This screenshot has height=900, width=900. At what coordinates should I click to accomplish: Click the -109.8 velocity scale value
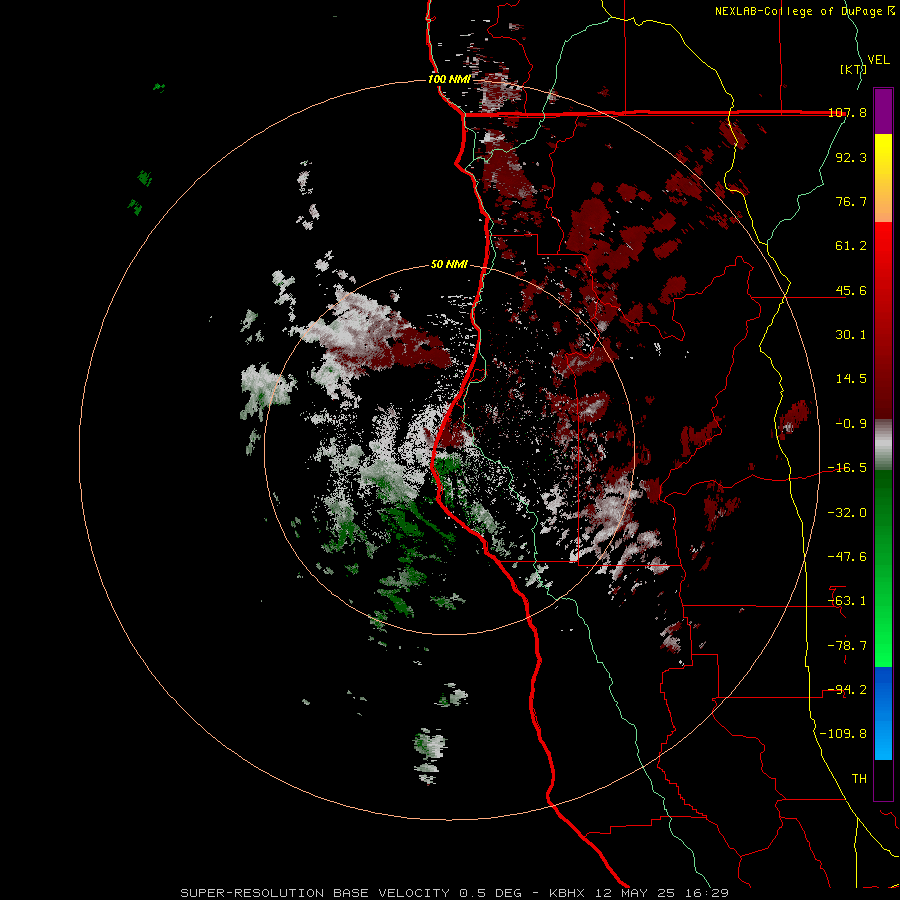(843, 734)
